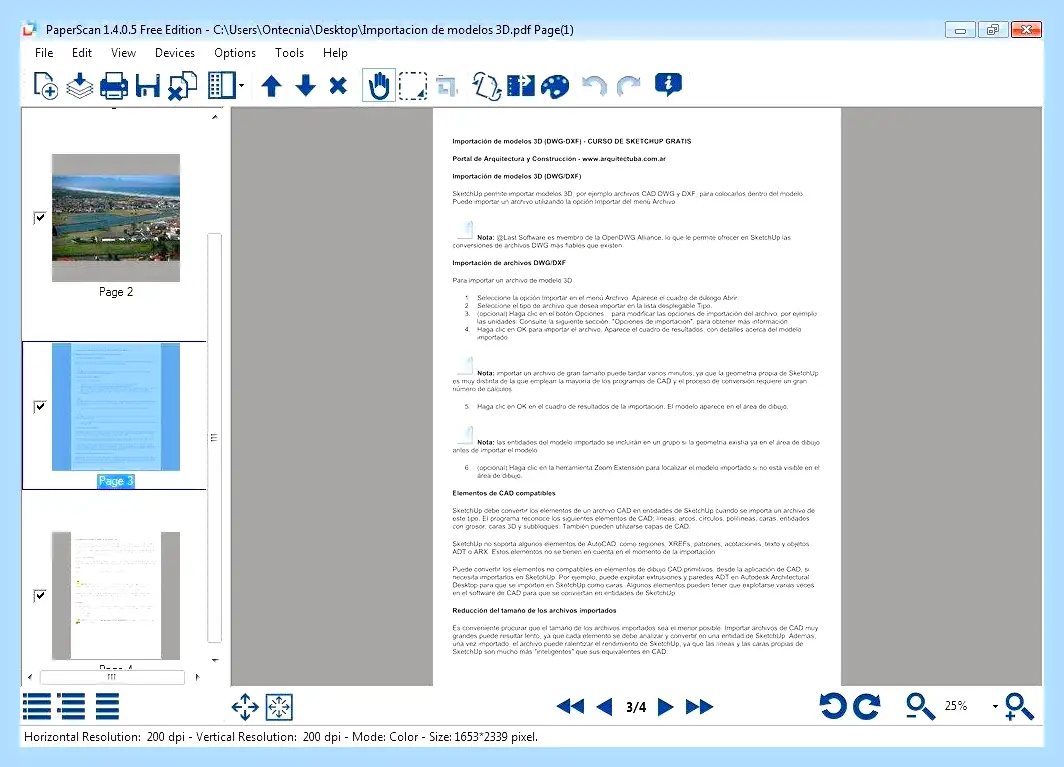Screen dimensions: 1064x767
Task: Uncheck the Page 2 checkbox
Action: pyautogui.click(x=40, y=217)
